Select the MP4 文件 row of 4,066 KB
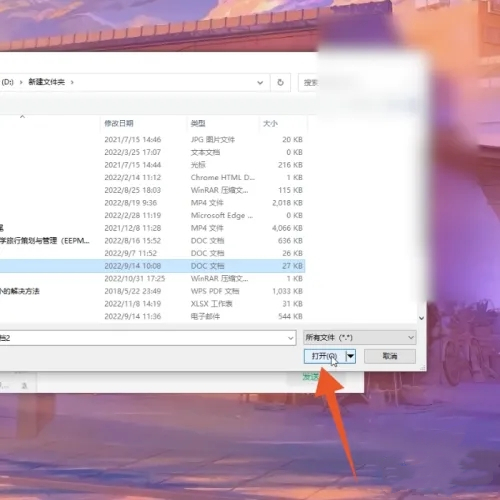The height and width of the screenshot is (500, 500). click(x=152, y=228)
